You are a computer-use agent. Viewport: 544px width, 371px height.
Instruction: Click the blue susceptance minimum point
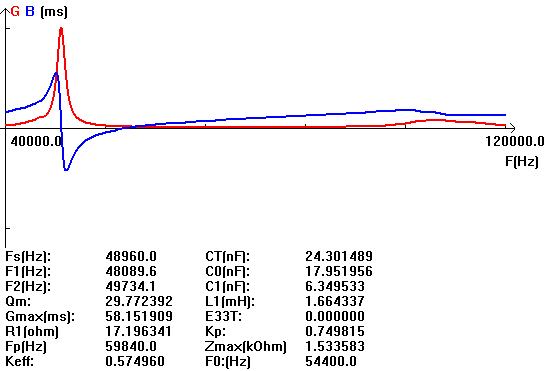66,169
